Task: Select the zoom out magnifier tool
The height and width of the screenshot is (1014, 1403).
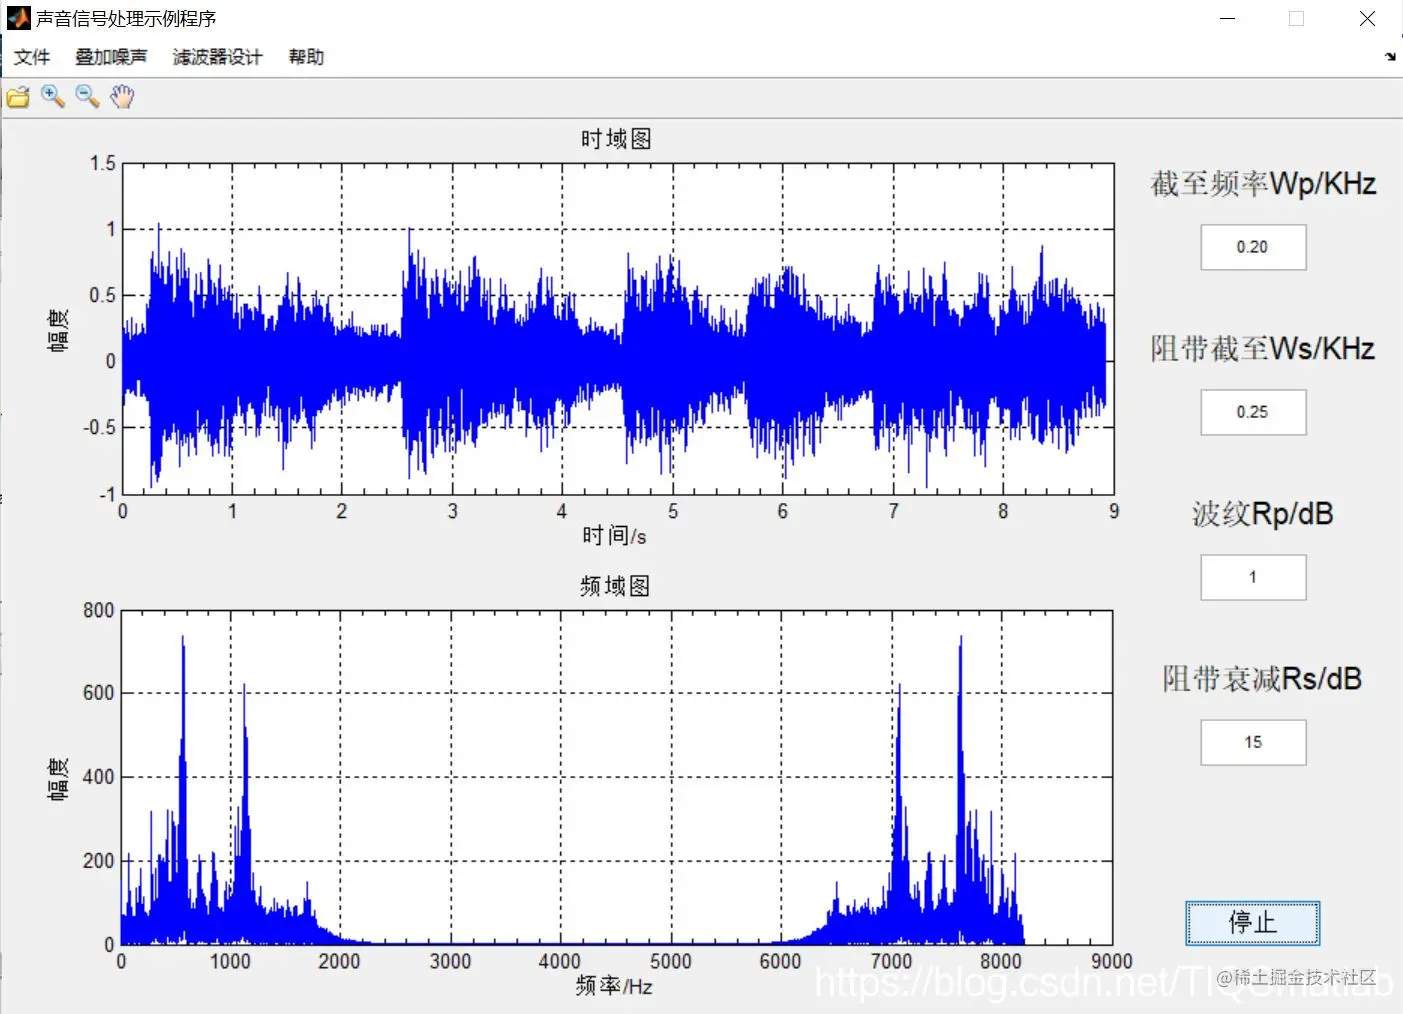Action: (87, 97)
